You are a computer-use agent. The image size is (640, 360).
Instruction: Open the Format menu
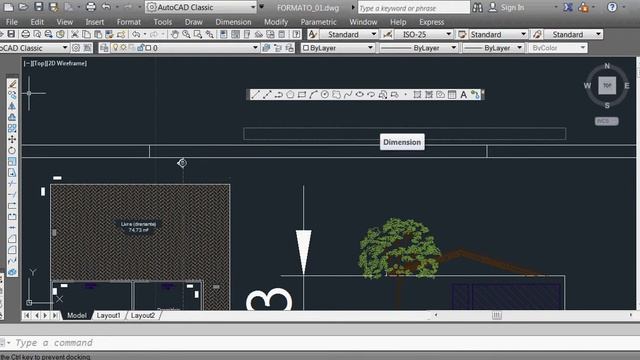[x=129, y=22]
